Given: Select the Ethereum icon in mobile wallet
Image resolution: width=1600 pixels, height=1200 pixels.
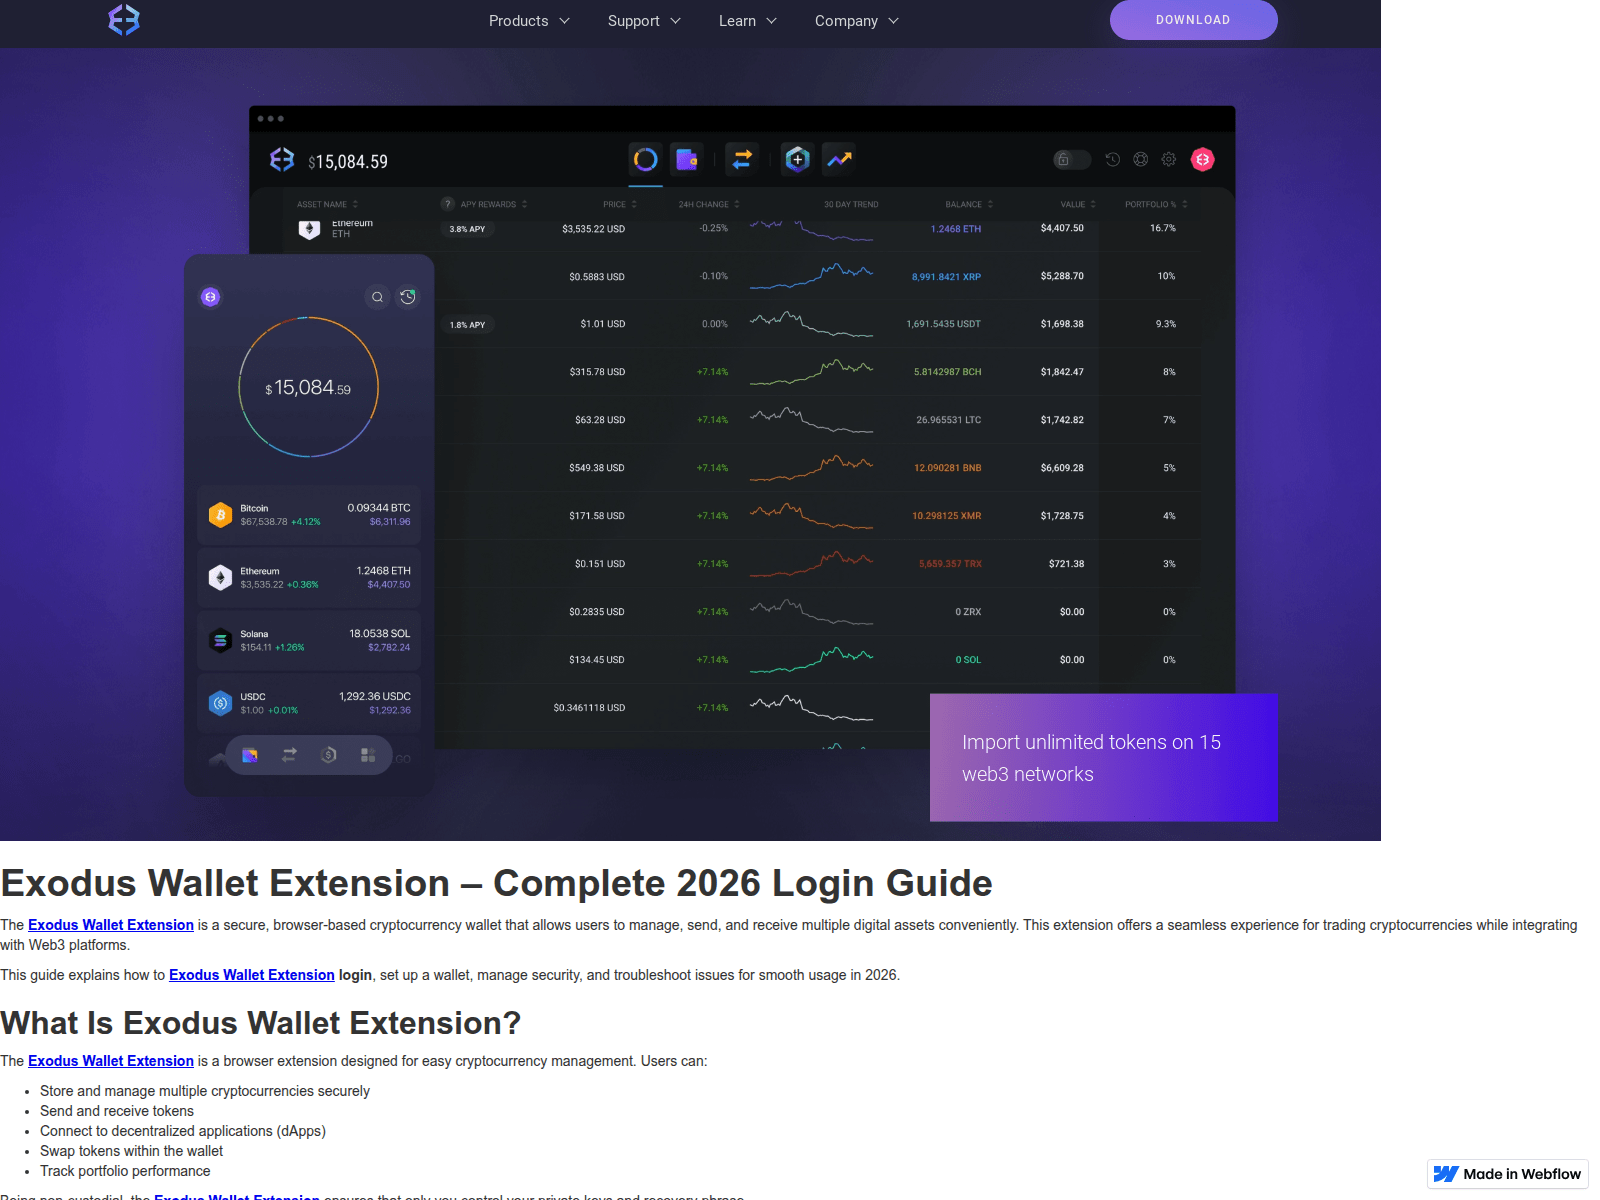Looking at the screenshot, I should tap(220, 577).
